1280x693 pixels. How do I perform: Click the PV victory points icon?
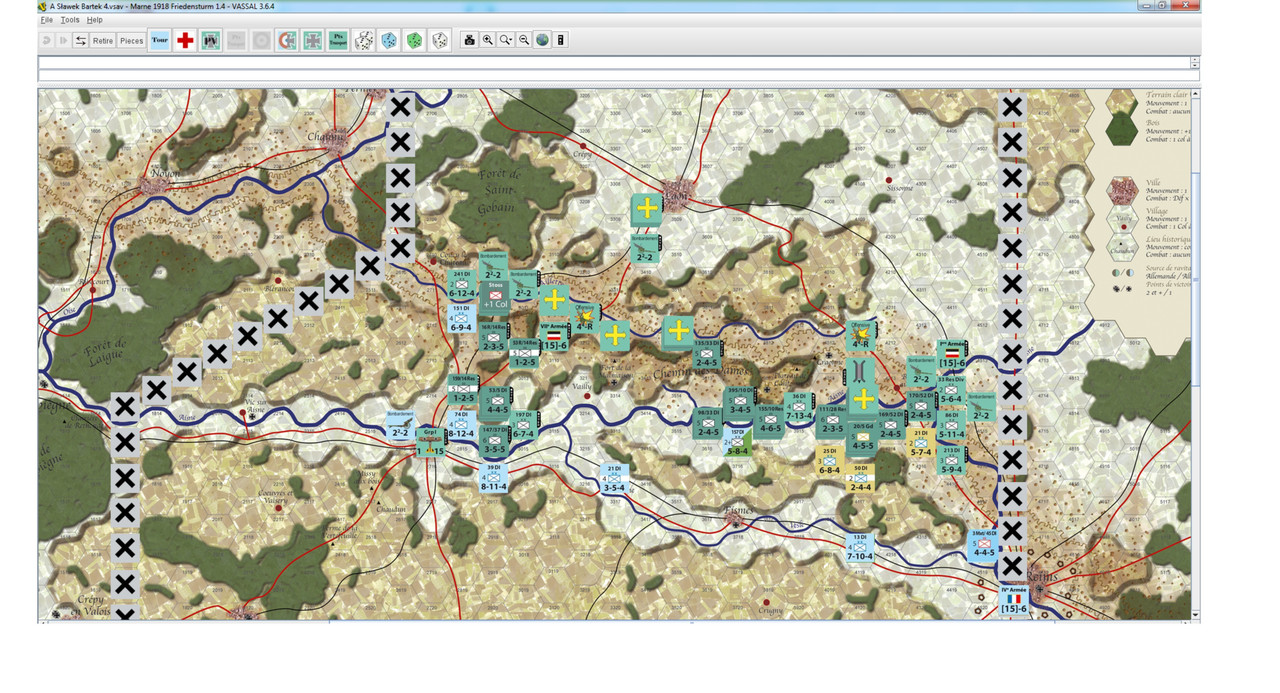point(211,40)
